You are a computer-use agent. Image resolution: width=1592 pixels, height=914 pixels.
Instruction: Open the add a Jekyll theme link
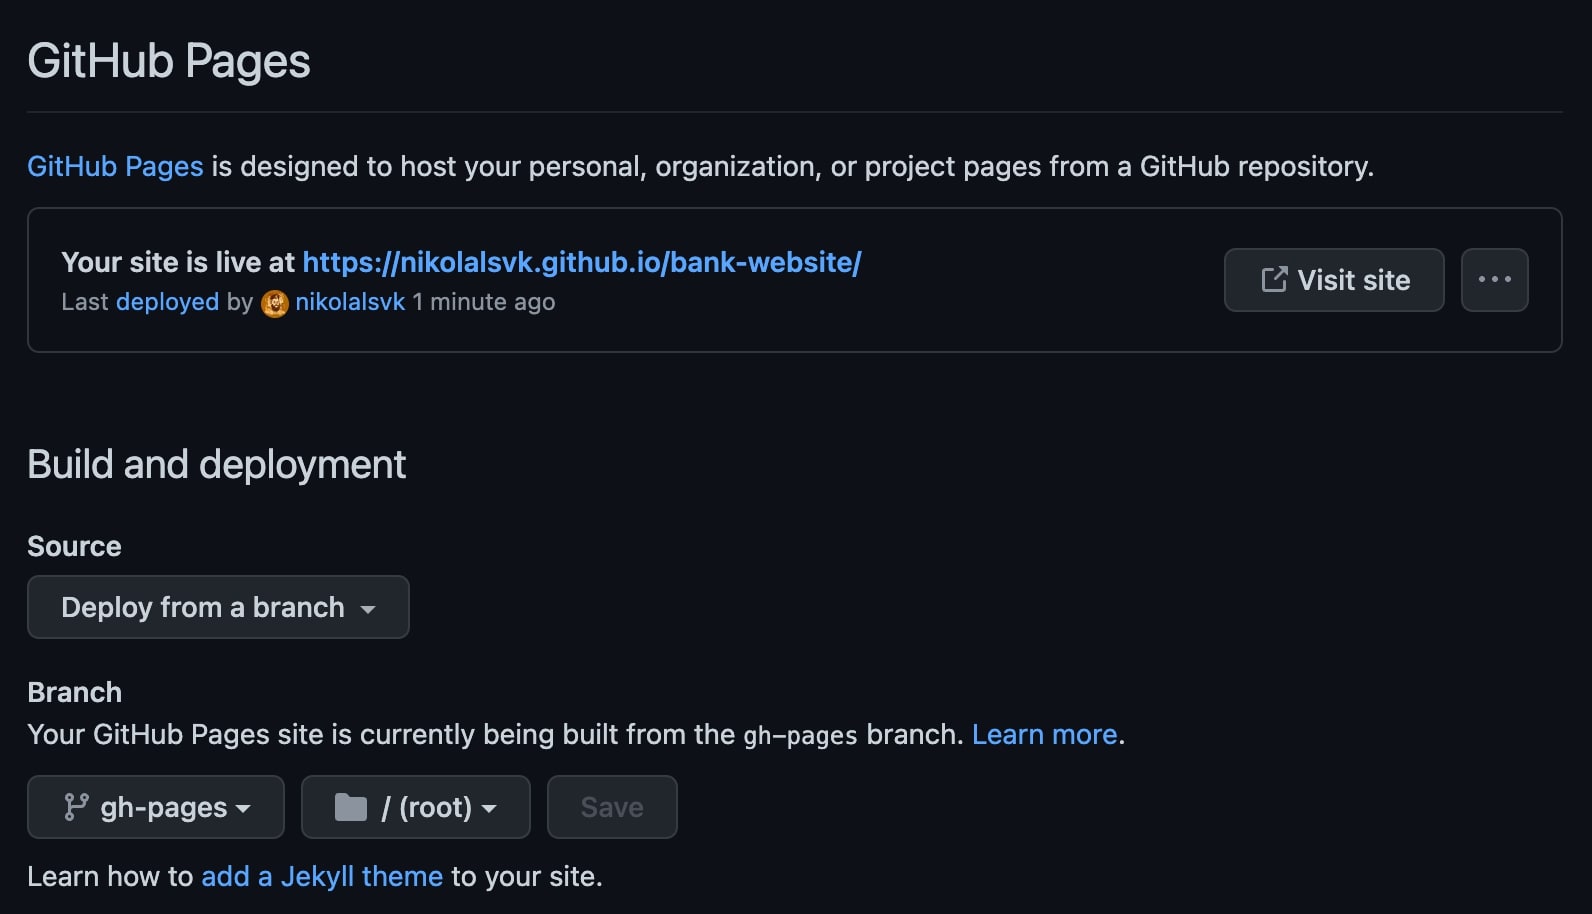pyautogui.click(x=322, y=876)
